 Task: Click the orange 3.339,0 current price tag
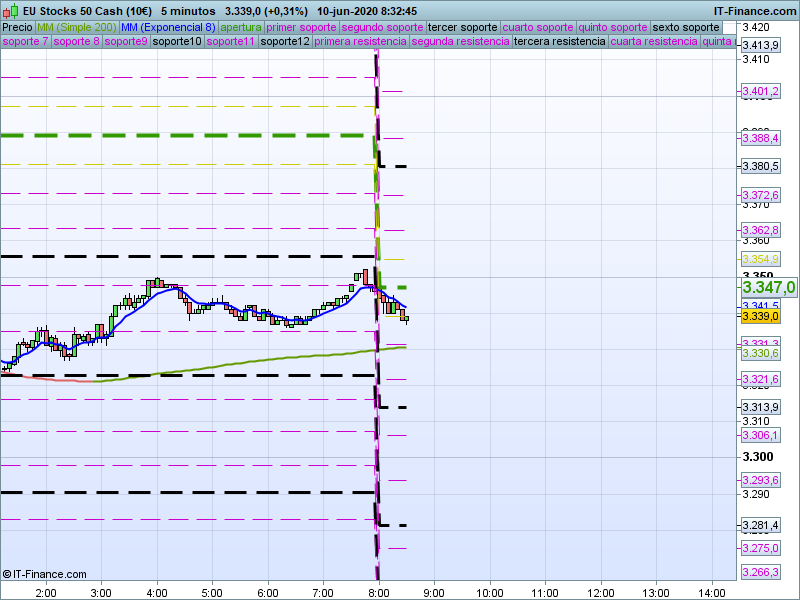[x=760, y=316]
